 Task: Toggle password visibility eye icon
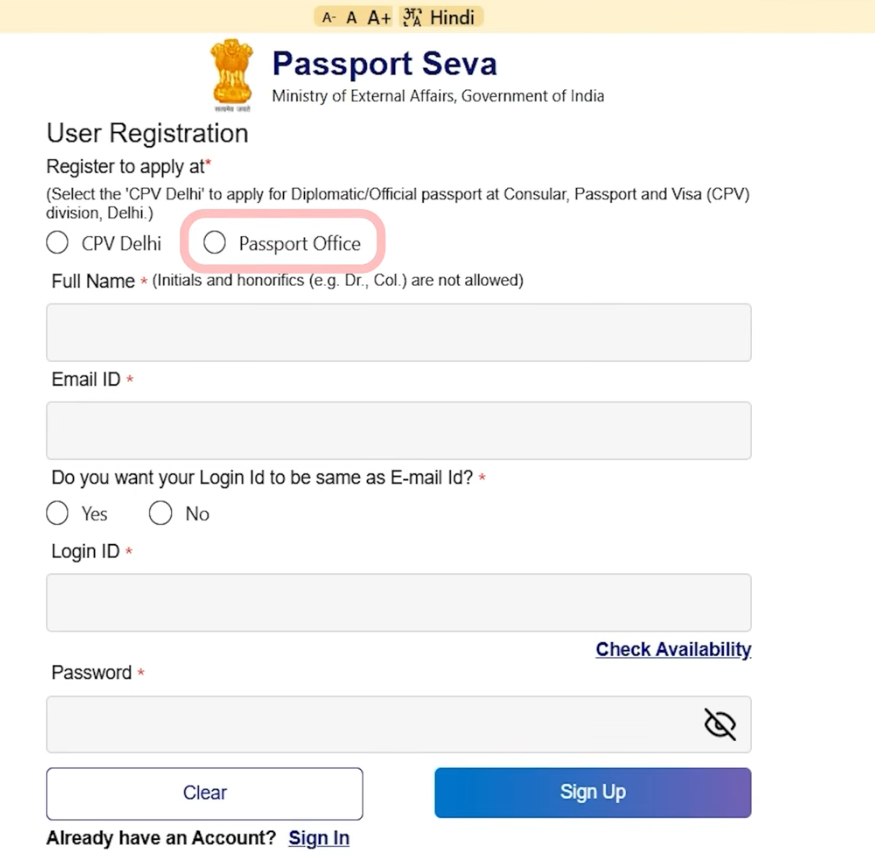pyautogui.click(x=719, y=724)
